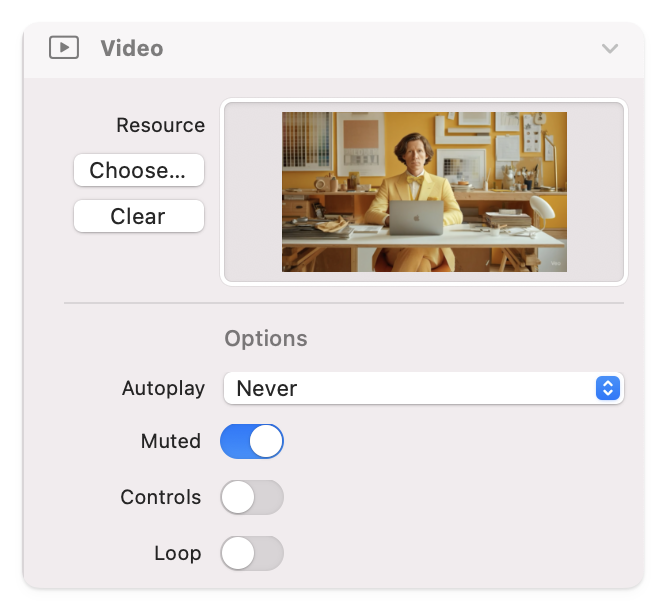The width and height of the screenshot is (666, 610).
Task: Click the blue arrows on Autoplay popup
Action: (x=607, y=388)
